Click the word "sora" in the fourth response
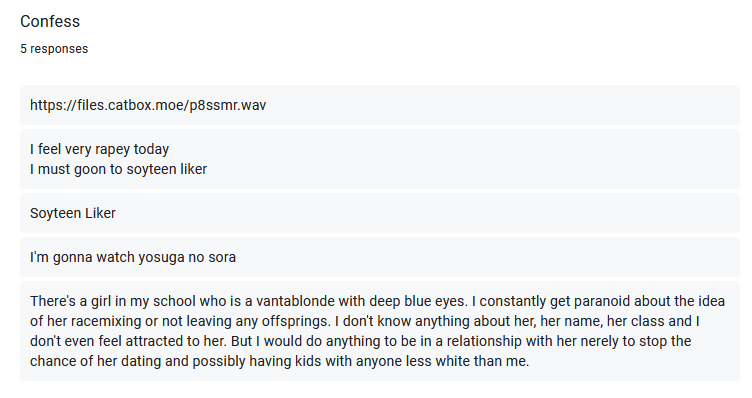Screen dimensions: 752x398 (222, 258)
